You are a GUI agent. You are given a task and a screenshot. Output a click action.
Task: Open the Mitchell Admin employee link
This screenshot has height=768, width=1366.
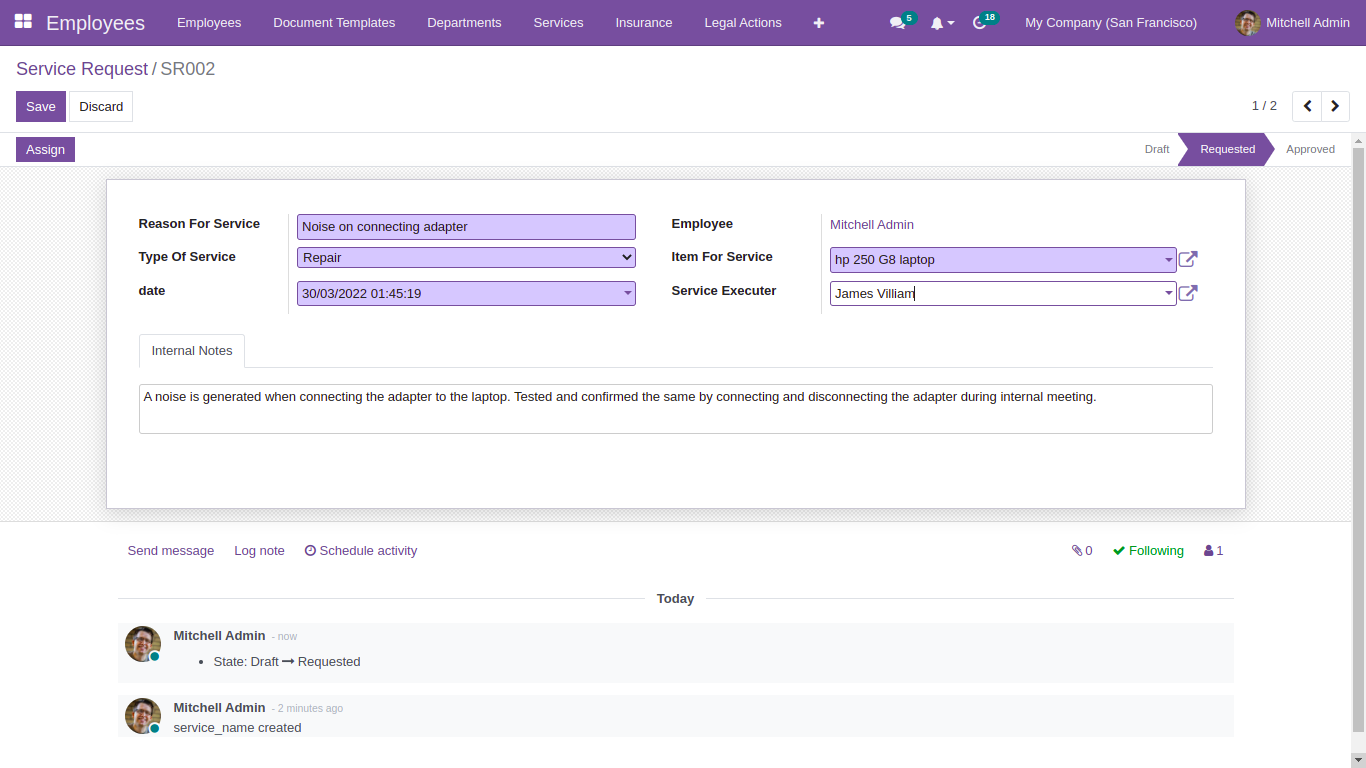coord(871,224)
